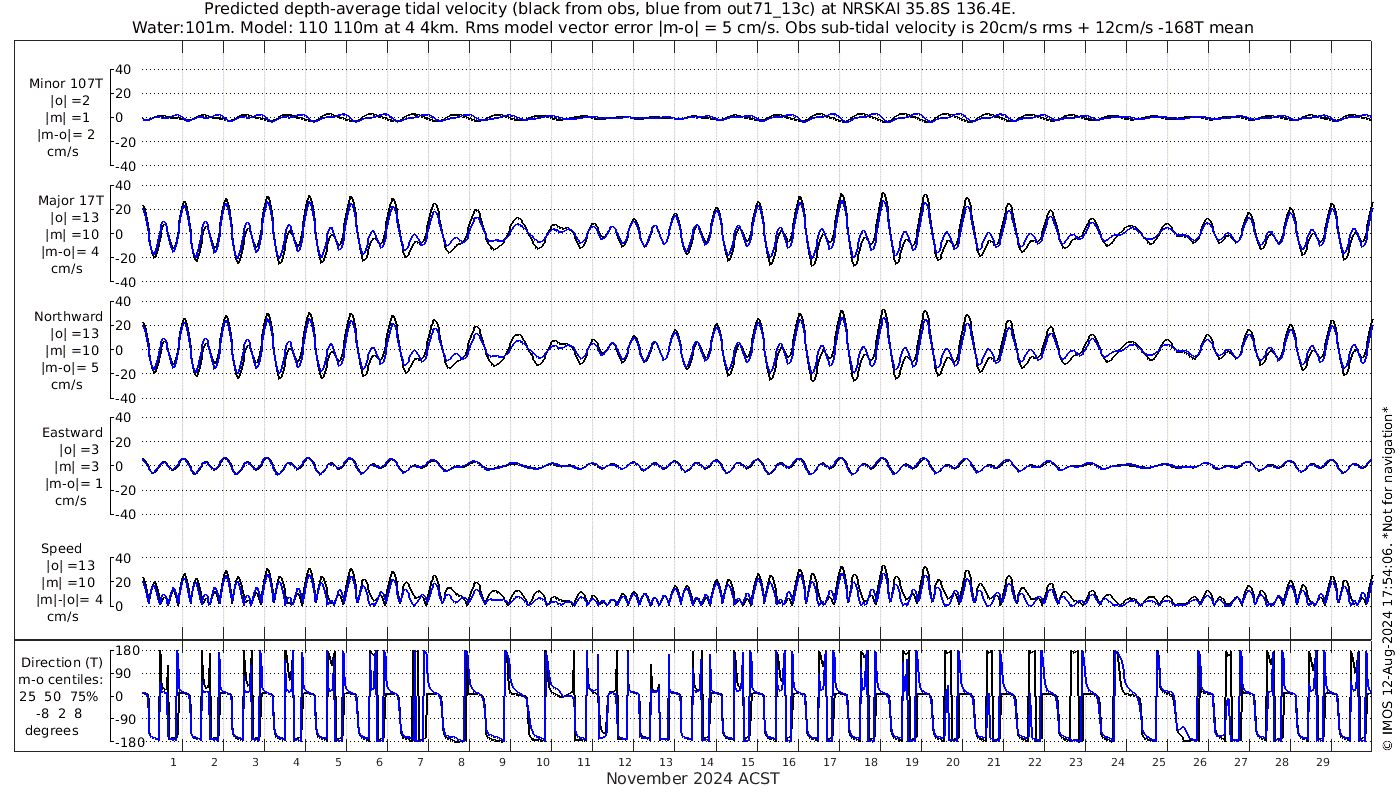Viewport: 1400px width, 800px height.
Task: Select the 'Speed' panel label
Action: (x=61, y=549)
